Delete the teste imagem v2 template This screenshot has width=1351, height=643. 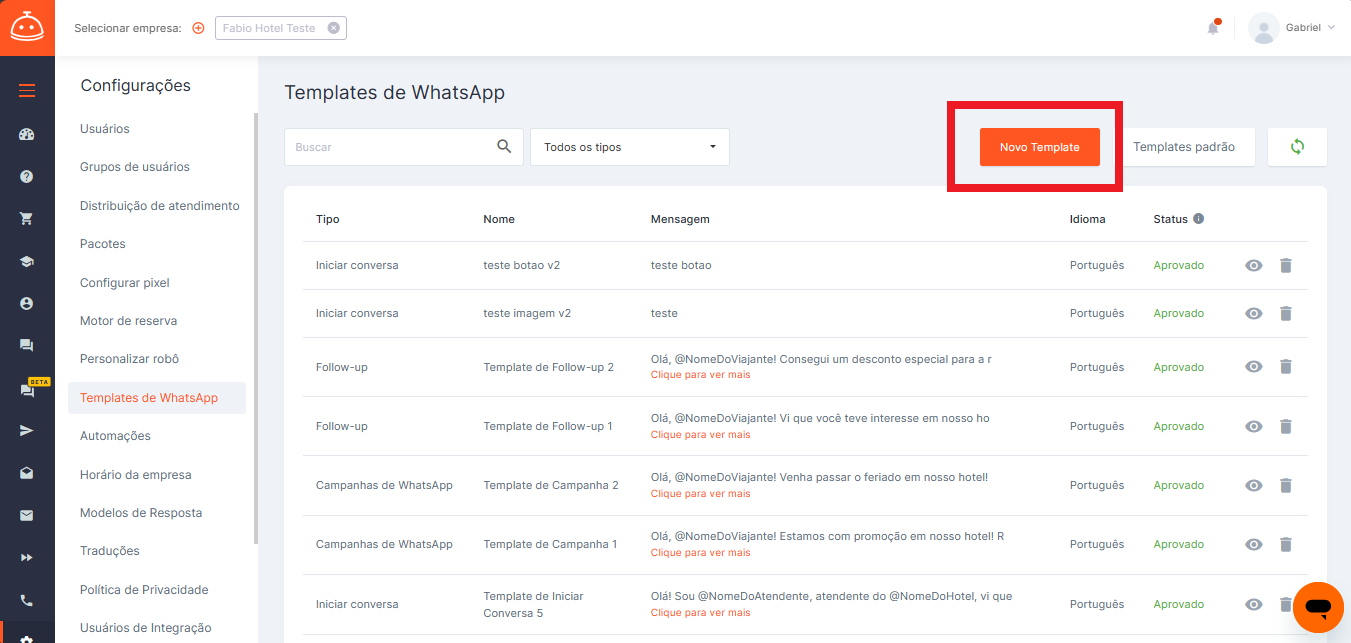click(x=1286, y=313)
